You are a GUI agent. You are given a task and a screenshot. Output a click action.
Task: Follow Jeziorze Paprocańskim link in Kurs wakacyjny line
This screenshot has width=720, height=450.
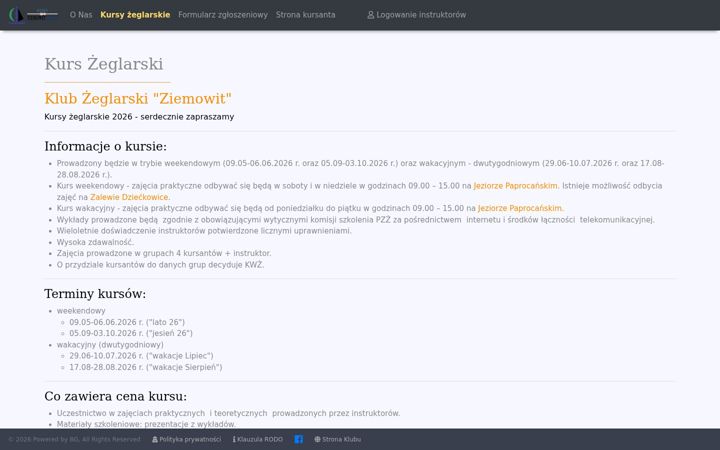[x=520, y=208]
